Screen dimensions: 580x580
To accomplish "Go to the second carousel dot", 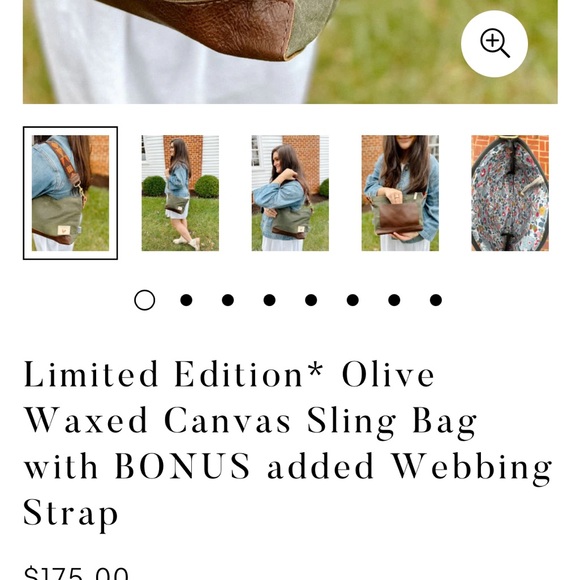I will pyautogui.click(x=186, y=300).
